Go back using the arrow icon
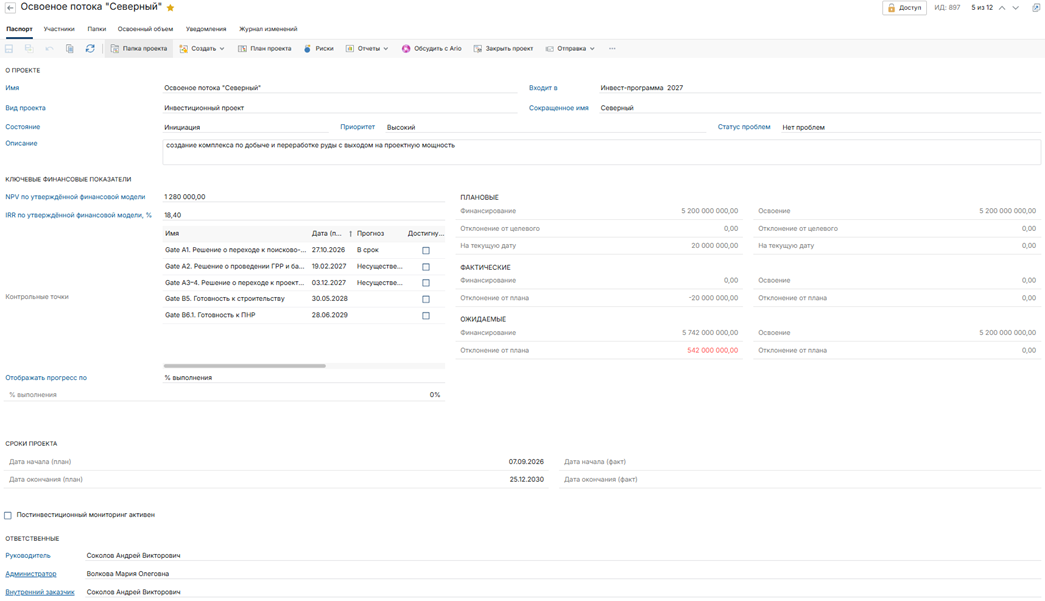 [x=11, y=7]
